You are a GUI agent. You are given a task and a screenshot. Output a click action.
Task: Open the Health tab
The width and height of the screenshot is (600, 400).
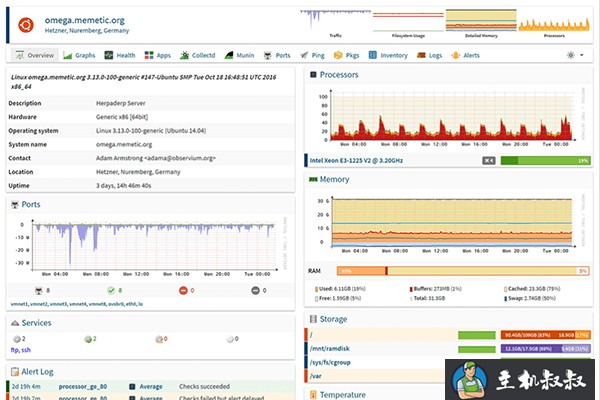tap(120, 55)
